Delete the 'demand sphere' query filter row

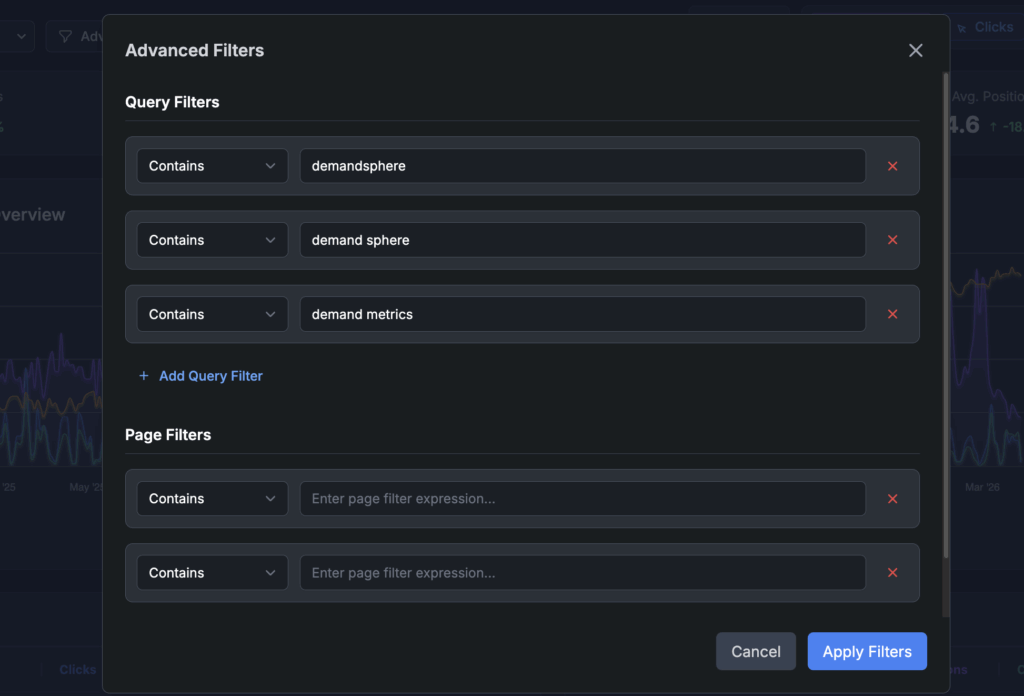pos(892,240)
